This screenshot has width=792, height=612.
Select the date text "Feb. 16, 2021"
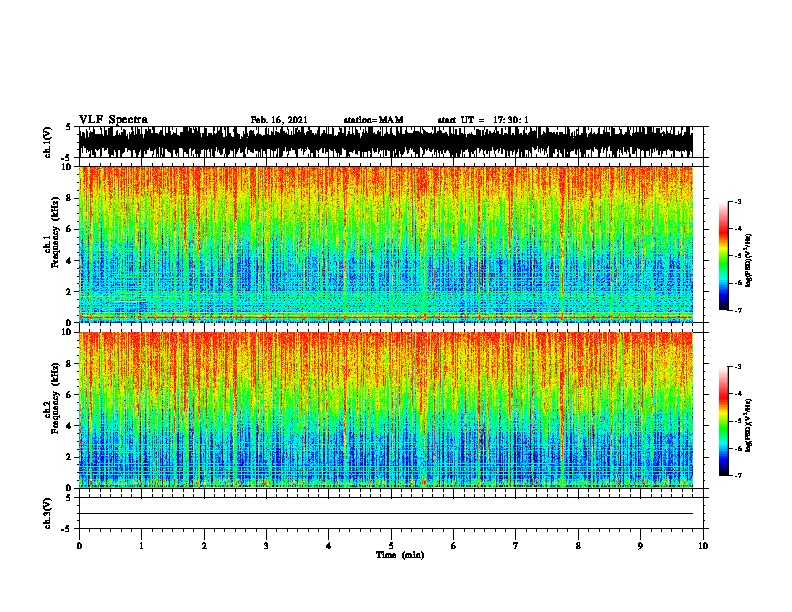[x=279, y=120]
